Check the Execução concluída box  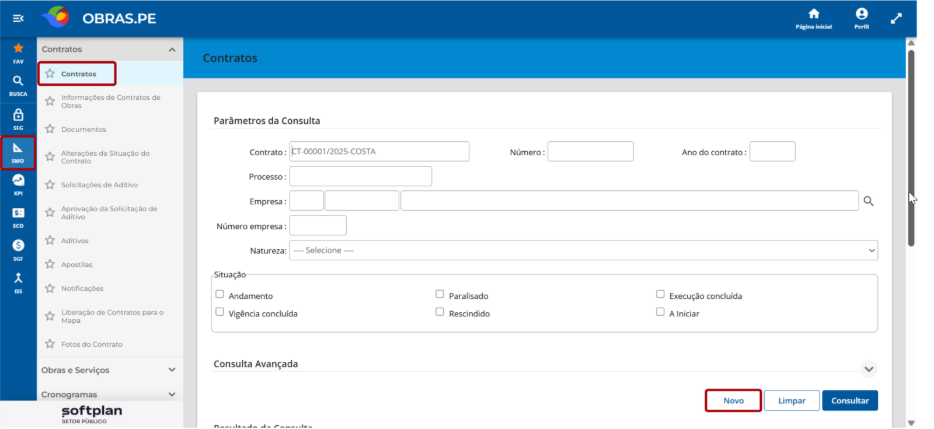coord(660,294)
